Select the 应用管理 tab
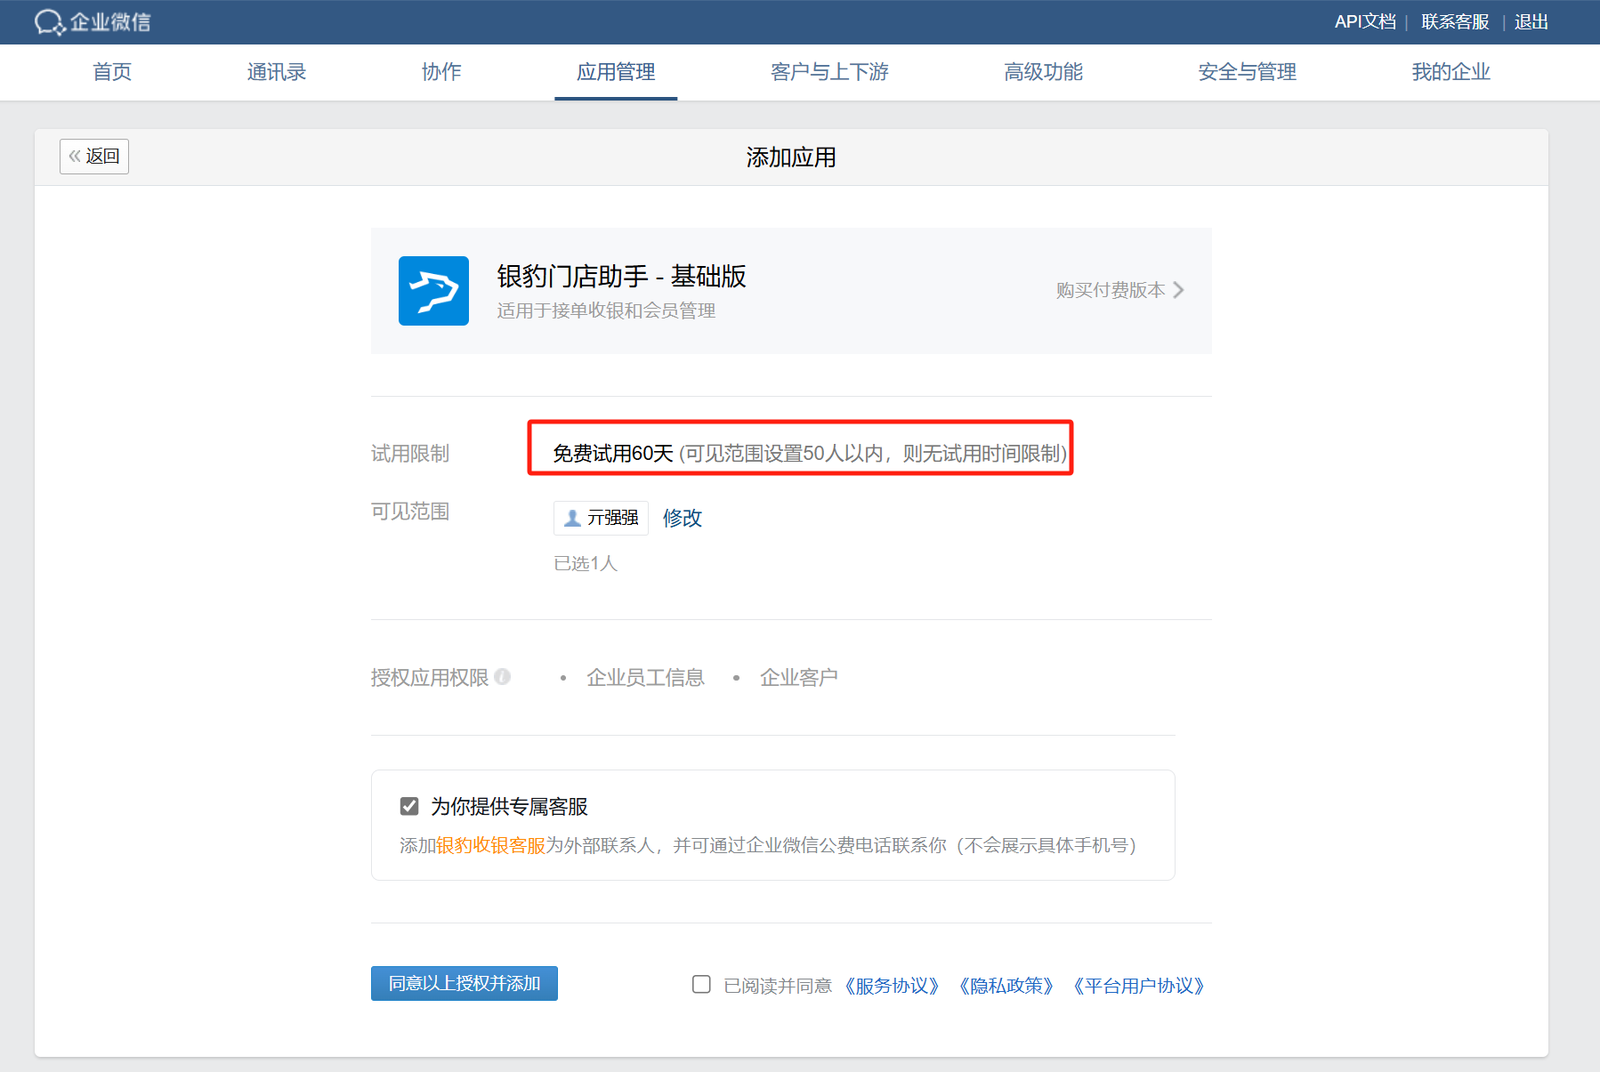The image size is (1600, 1072). pyautogui.click(x=616, y=72)
